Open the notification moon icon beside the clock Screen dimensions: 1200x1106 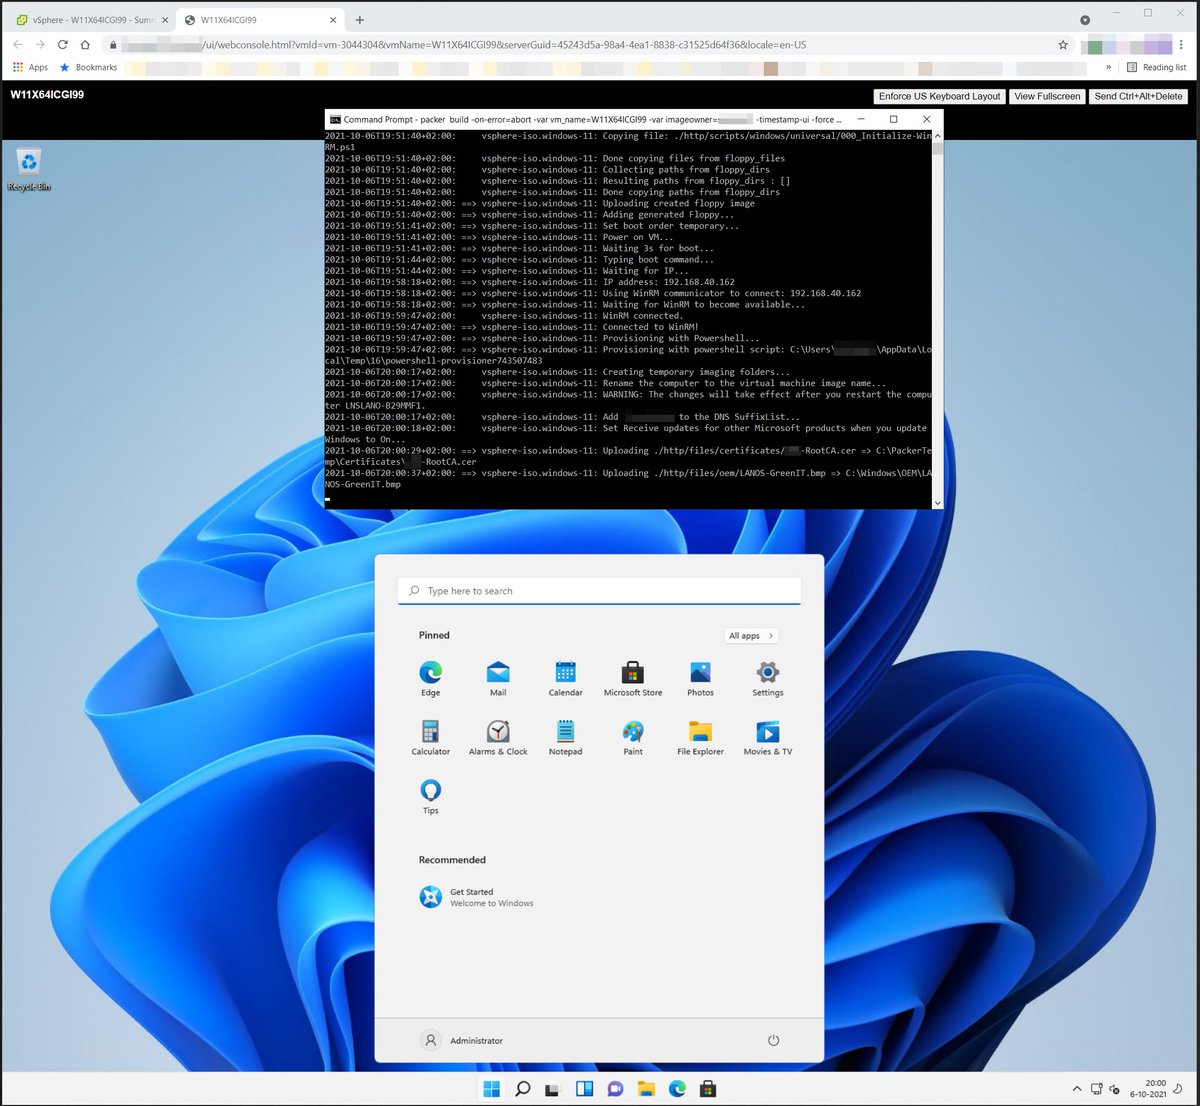1178,1089
